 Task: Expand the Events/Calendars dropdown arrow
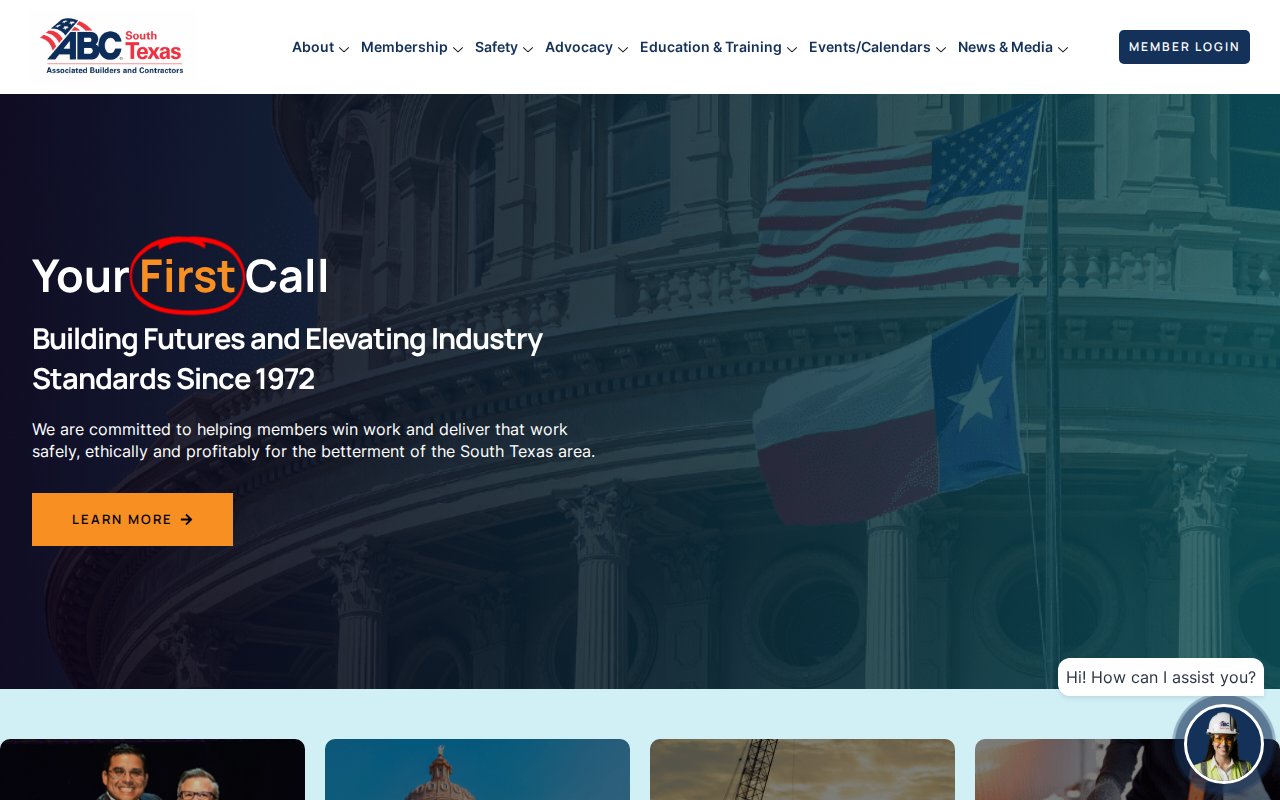pyautogui.click(x=941, y=49)
